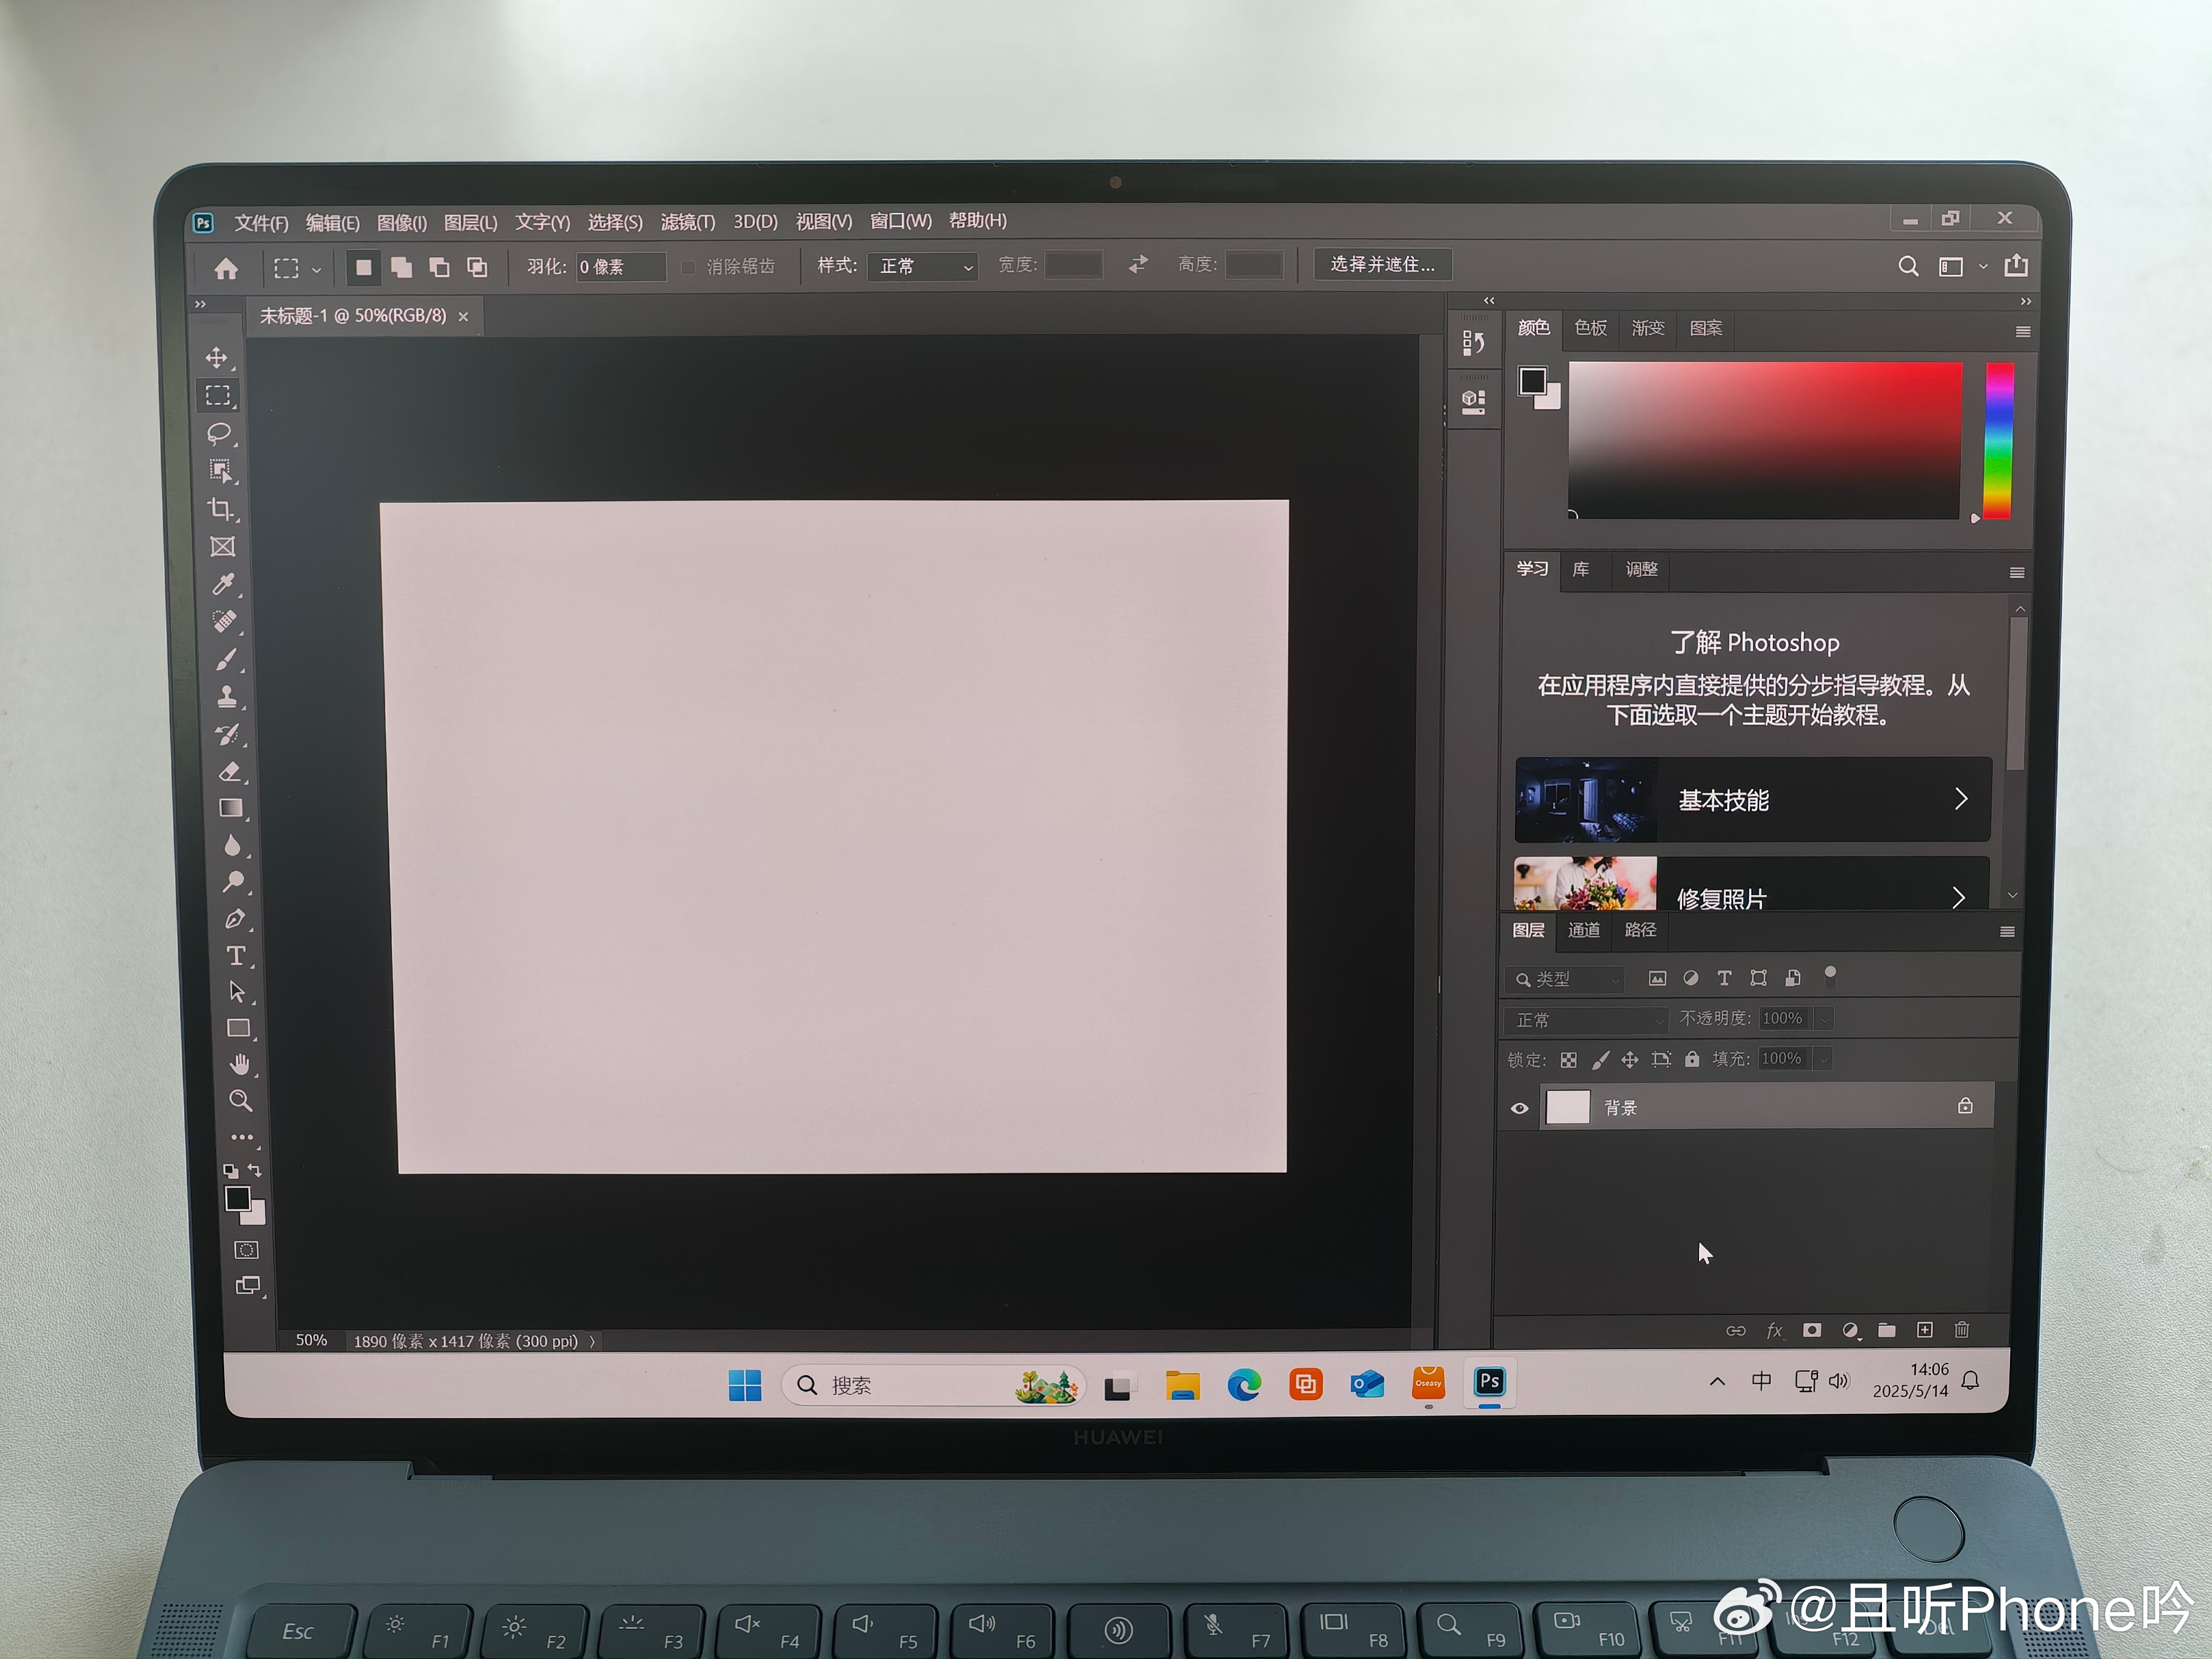Image resolution: width=2212 pixels, height=1659 pixels.
Task: Select the Eyedropper tool
Action: tap(224, 584)
